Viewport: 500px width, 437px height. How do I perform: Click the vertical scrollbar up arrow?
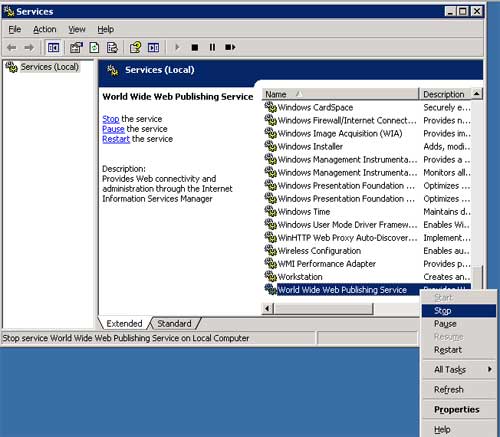point(477,94)
